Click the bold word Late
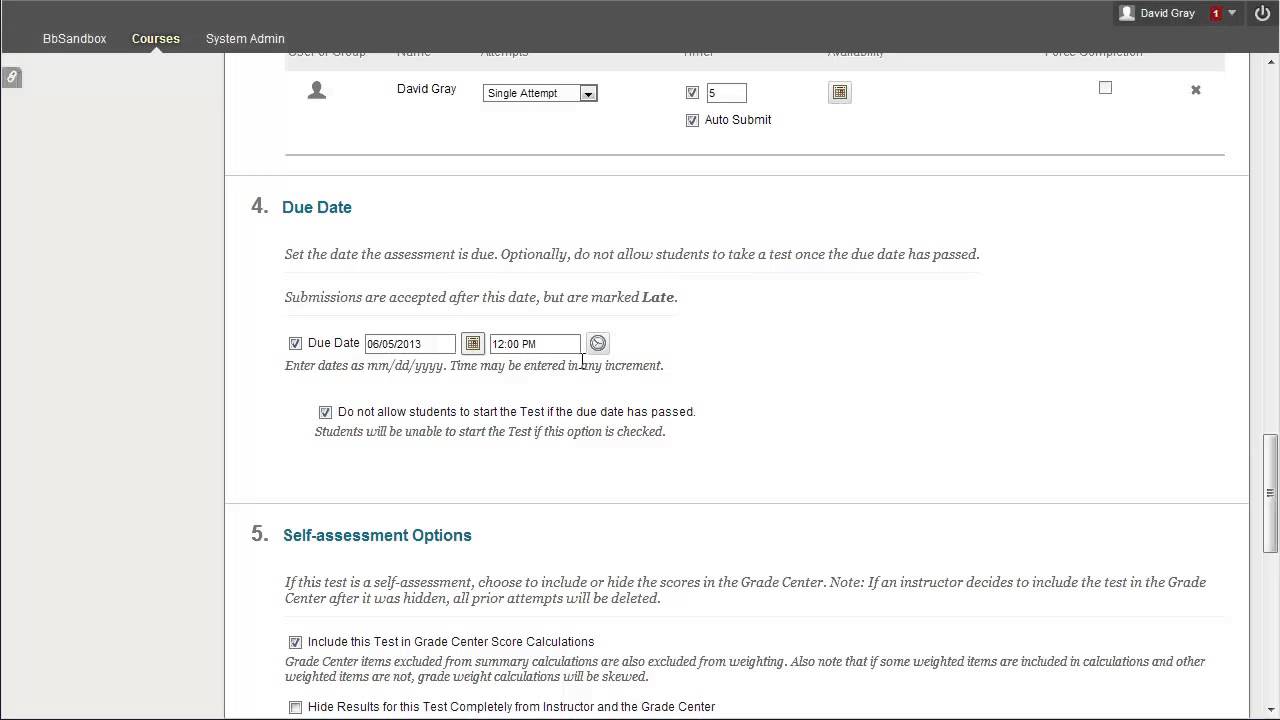 pyautogui.click(x=658, y=297)
